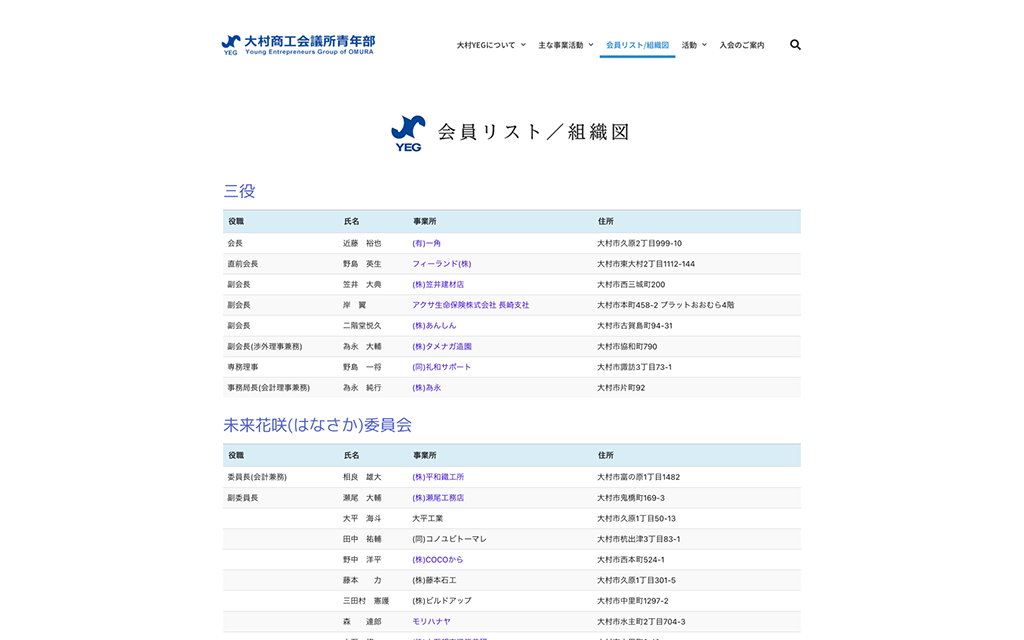Open the 主な事業活動 menu item
This screenshot has width=1024, height=640.
point(560,45)
